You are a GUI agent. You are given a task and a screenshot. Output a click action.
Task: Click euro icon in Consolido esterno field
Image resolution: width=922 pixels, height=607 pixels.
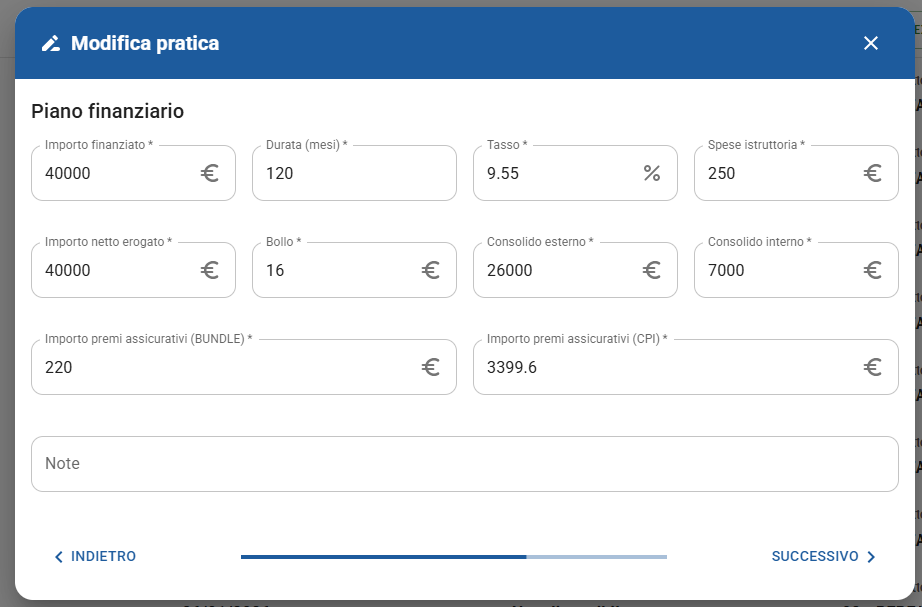click(652, 270)
